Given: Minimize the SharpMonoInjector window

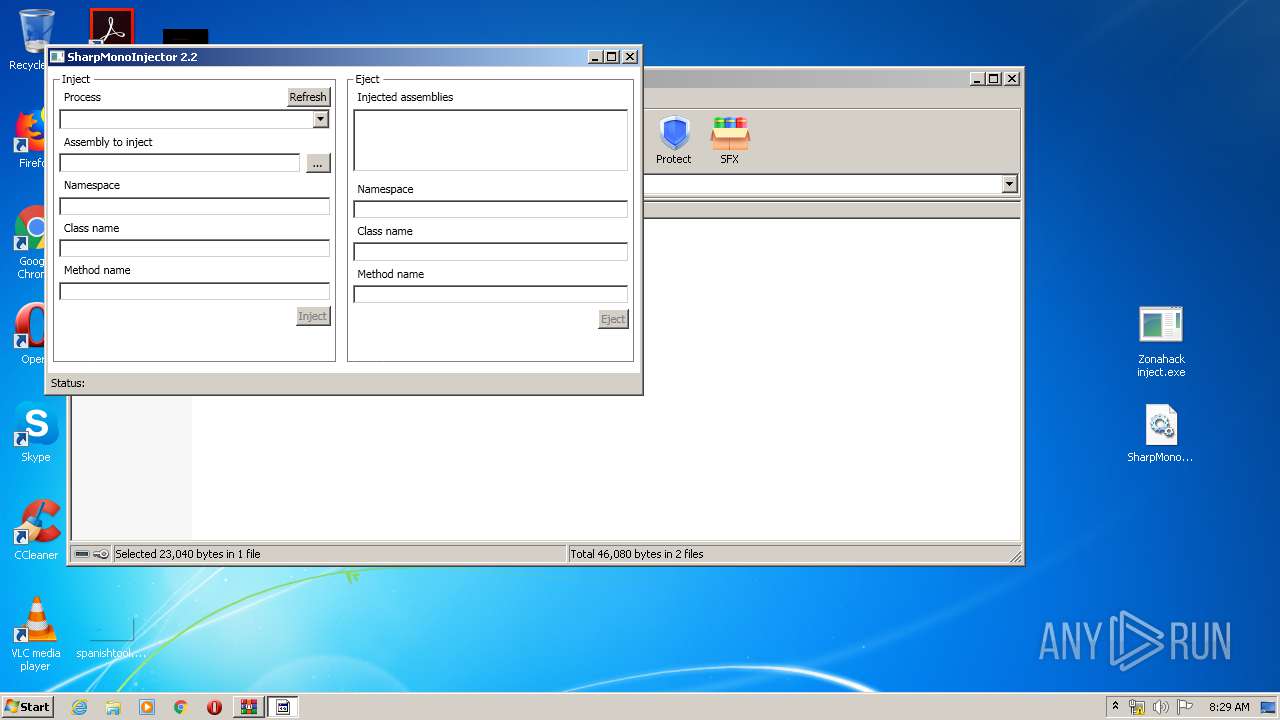Looking at the screenshot, I should click(x=595, y=57).
